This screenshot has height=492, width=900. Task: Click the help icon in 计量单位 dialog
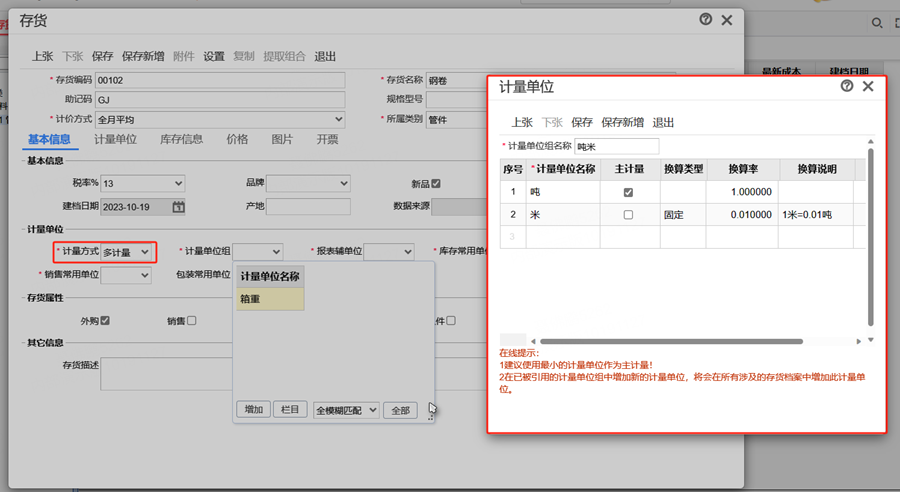[x=847, y=87]
